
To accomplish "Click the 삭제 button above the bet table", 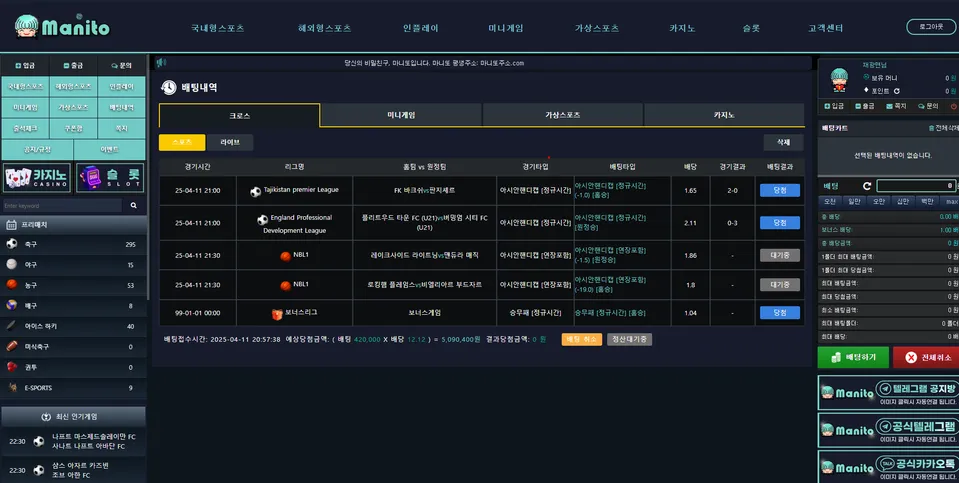I will 783,142.
